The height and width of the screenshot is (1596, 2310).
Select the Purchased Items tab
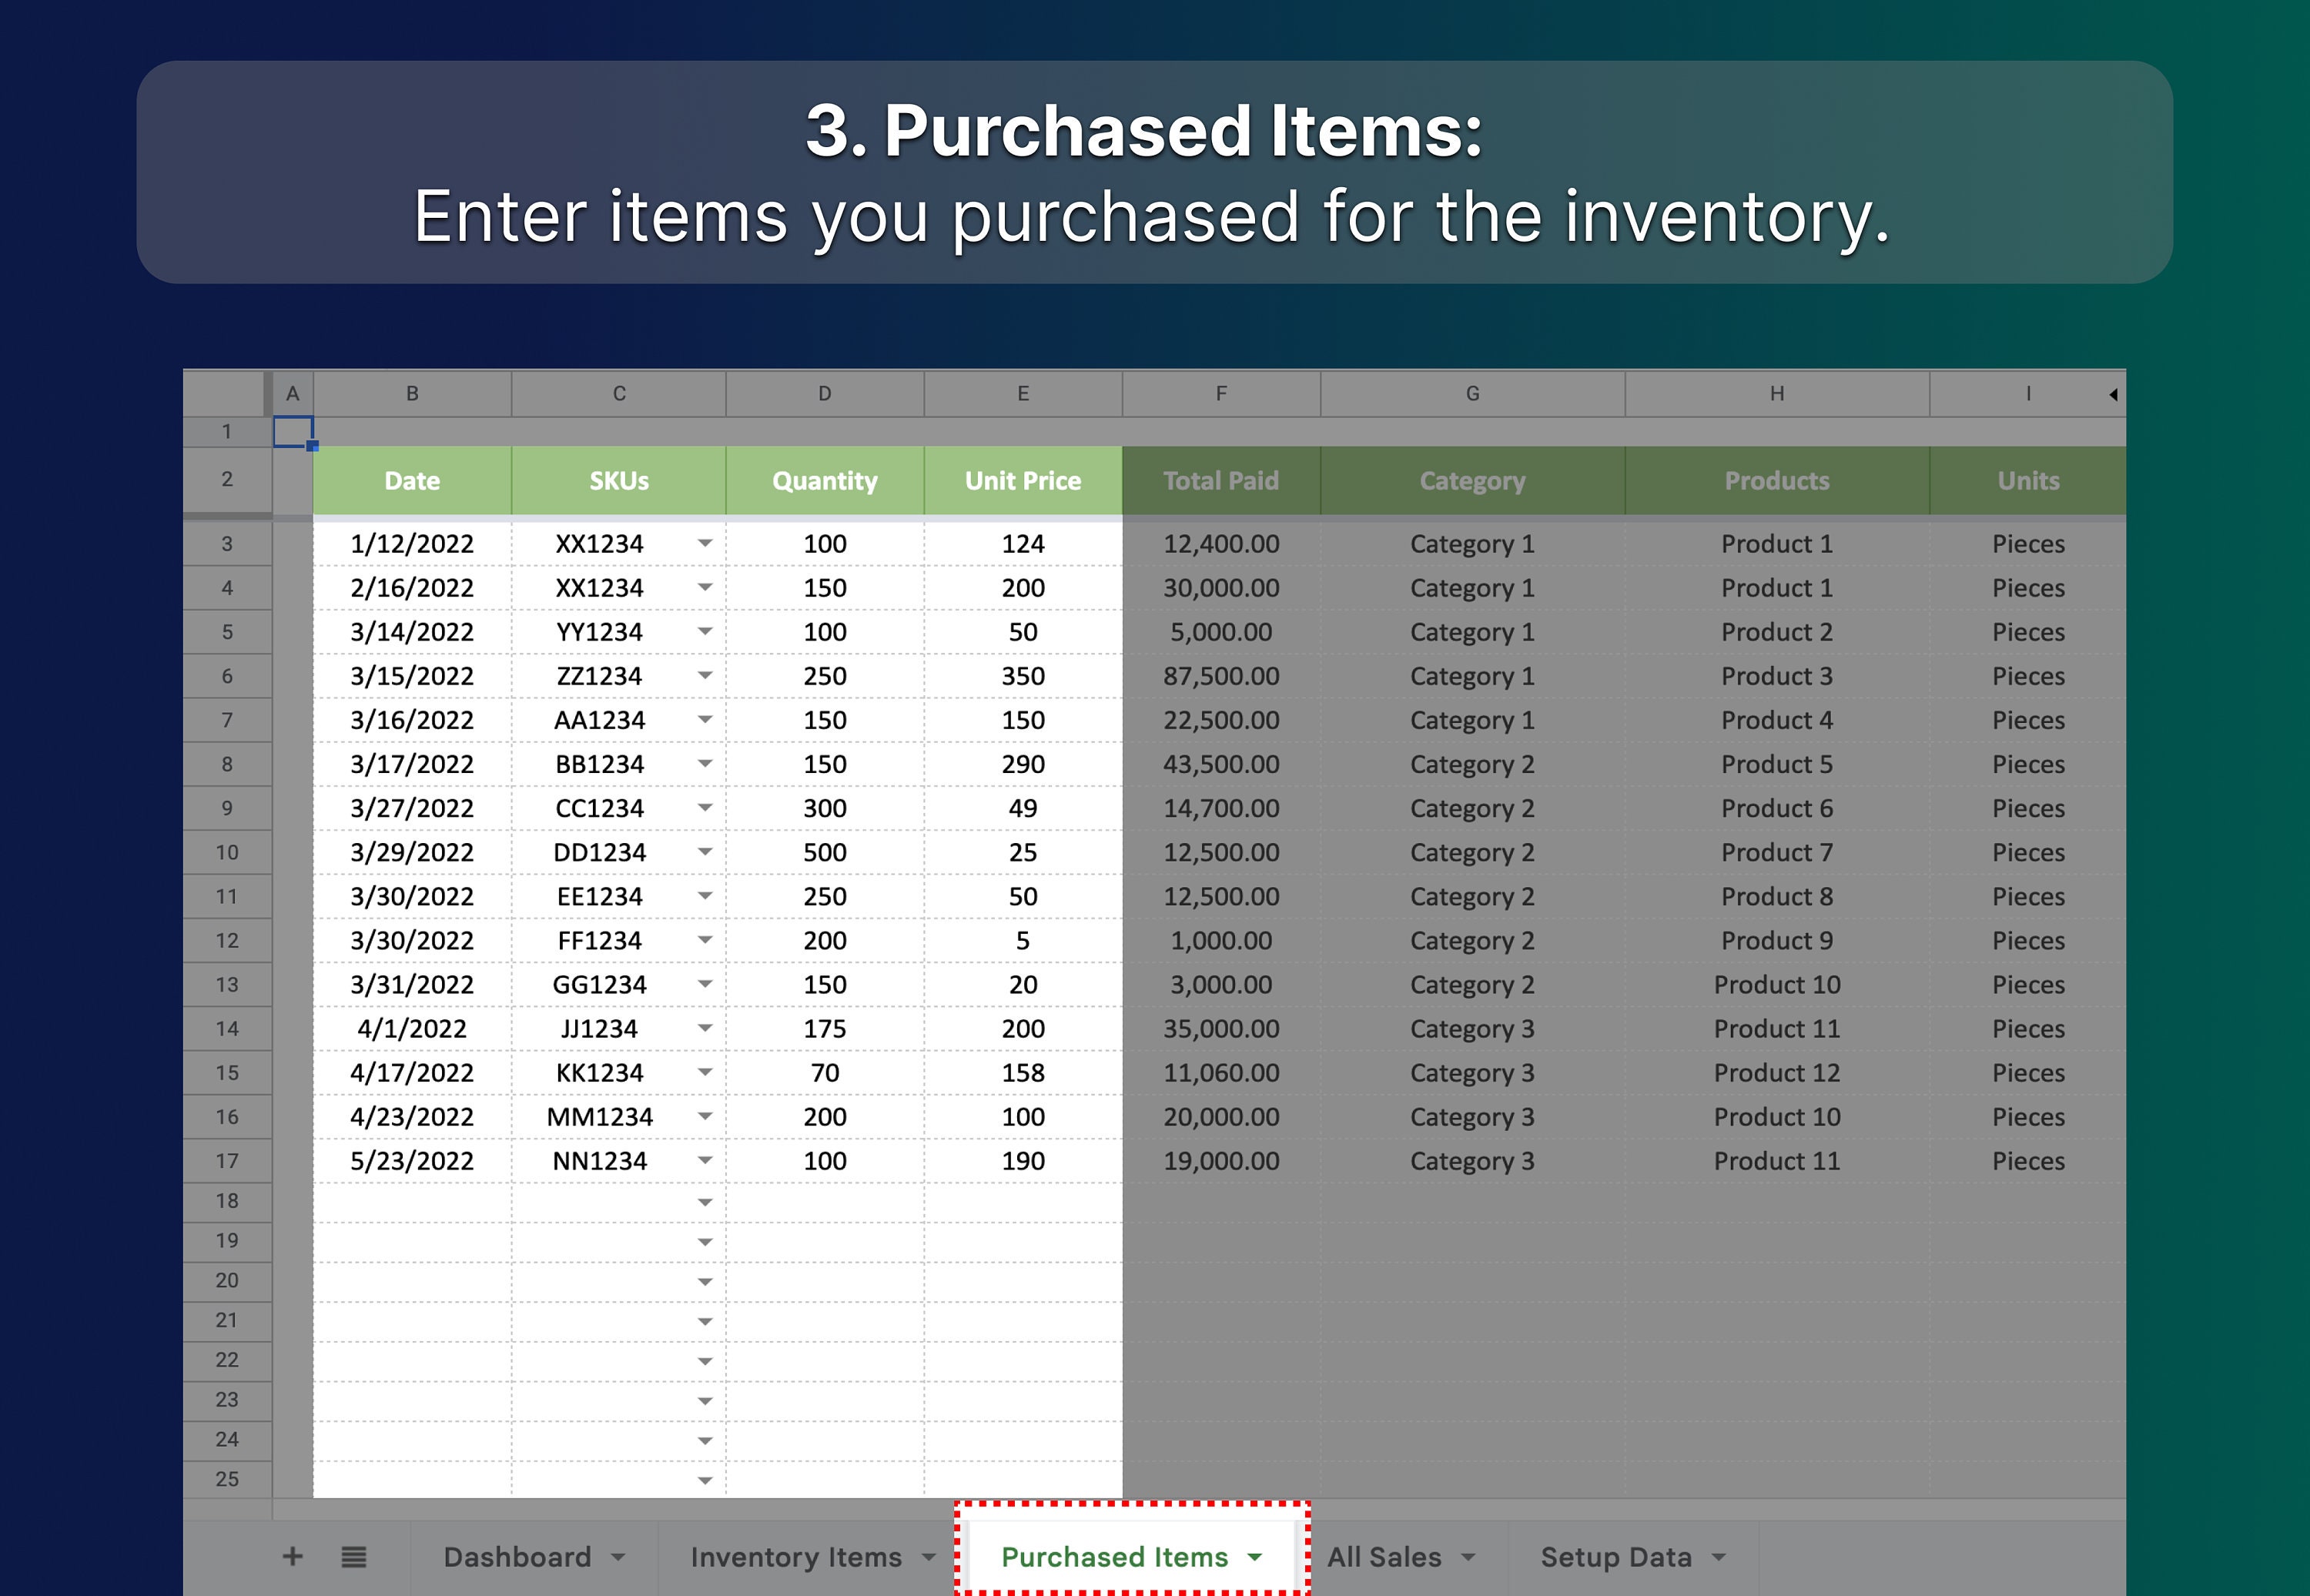click(1115, 1556)
